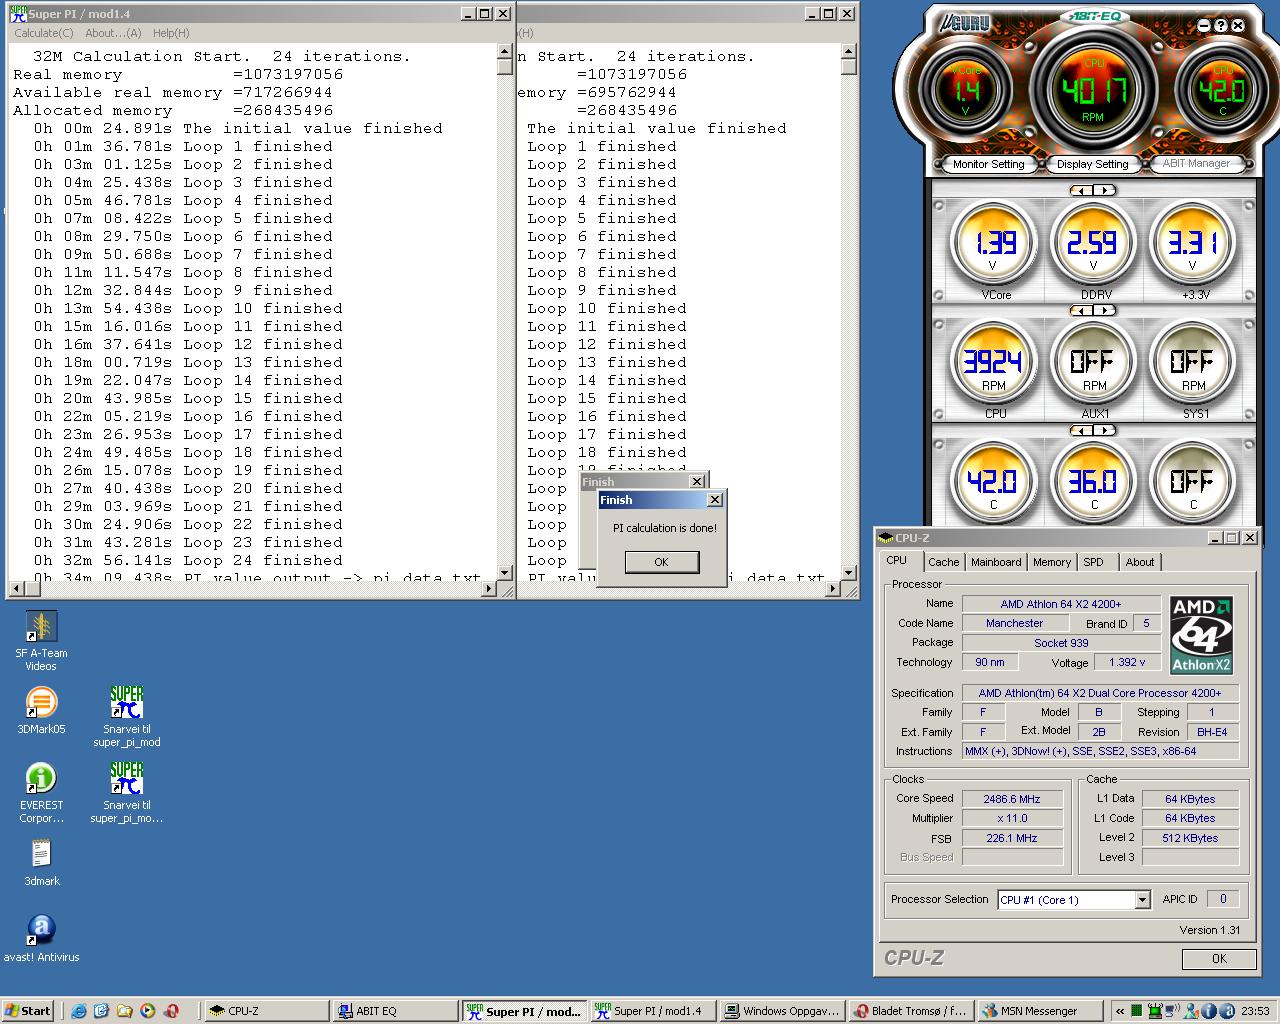Switch to the SPD tab in CPU-Z
This screenshot has height=1024, width=1280.
coord(1094,562)
